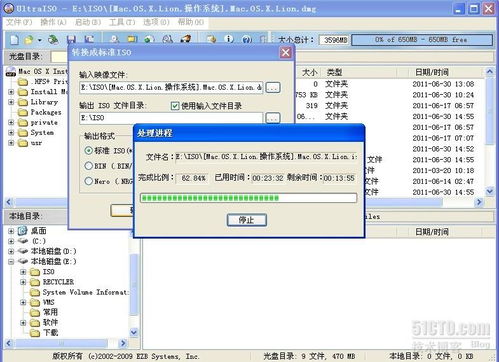Click the info (i) toolbar icon
This screenshot has width=499, height=362.
[229, 39]
